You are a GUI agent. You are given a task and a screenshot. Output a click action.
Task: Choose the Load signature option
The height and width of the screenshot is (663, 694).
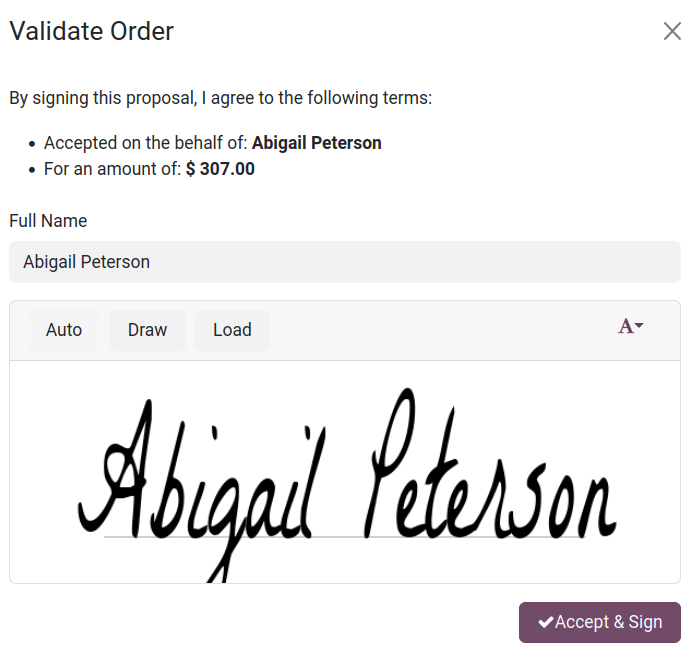(232, 330)
